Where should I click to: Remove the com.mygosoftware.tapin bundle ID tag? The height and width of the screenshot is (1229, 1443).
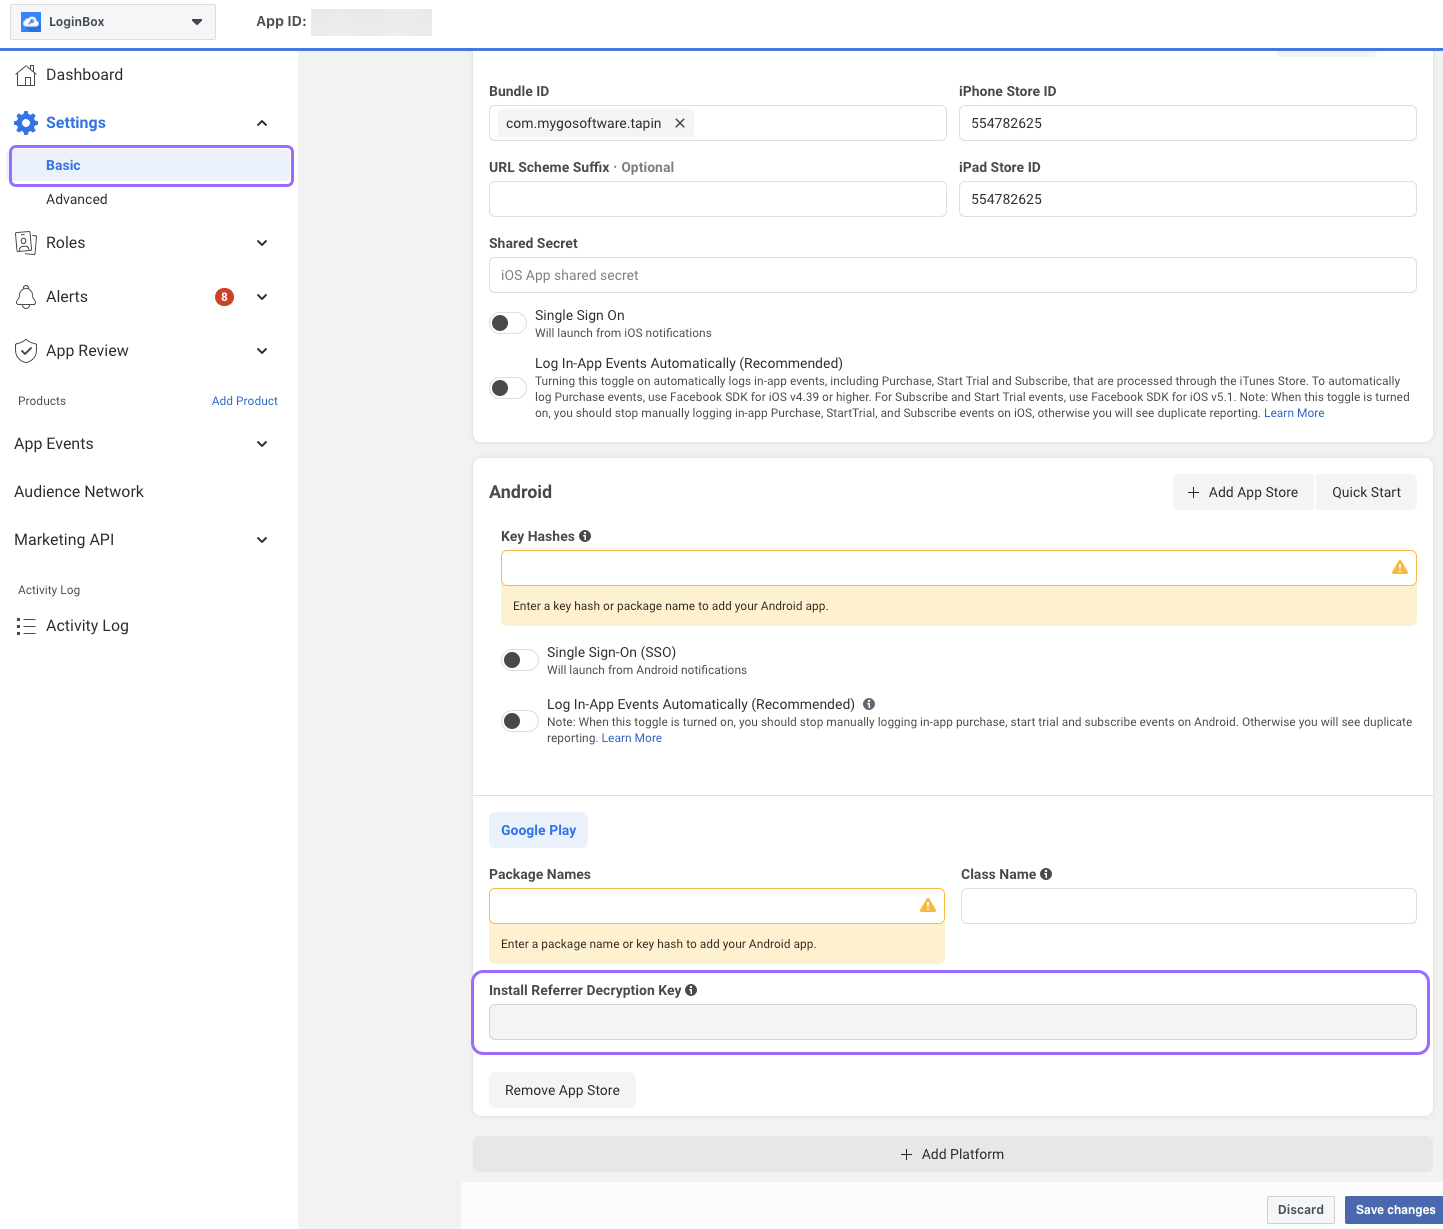pos(680,123)
